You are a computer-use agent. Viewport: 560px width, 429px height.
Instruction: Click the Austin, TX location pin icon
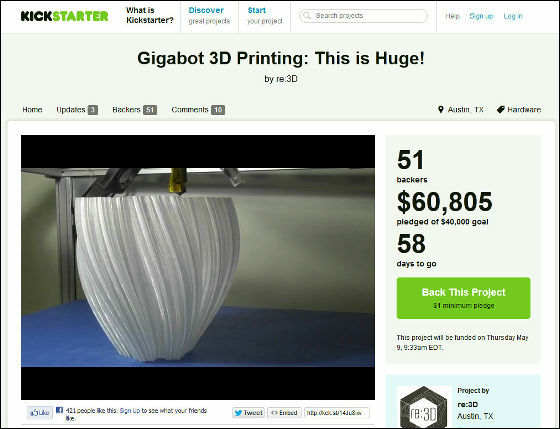click(x=440, y=109)
